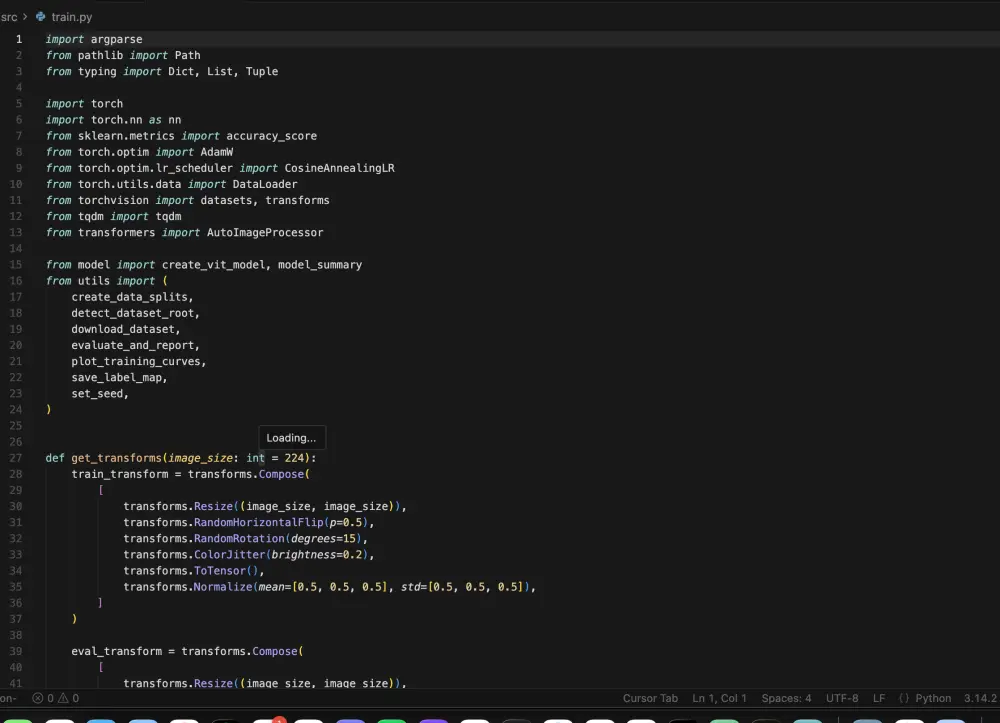Select Python interpreter version 3.14.2

[x=980, y=698]
